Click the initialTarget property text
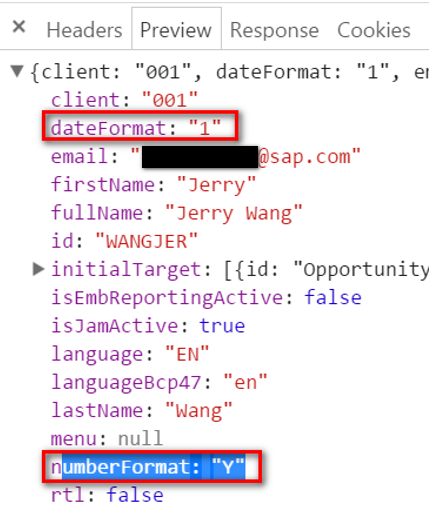 tap(239, 269)
